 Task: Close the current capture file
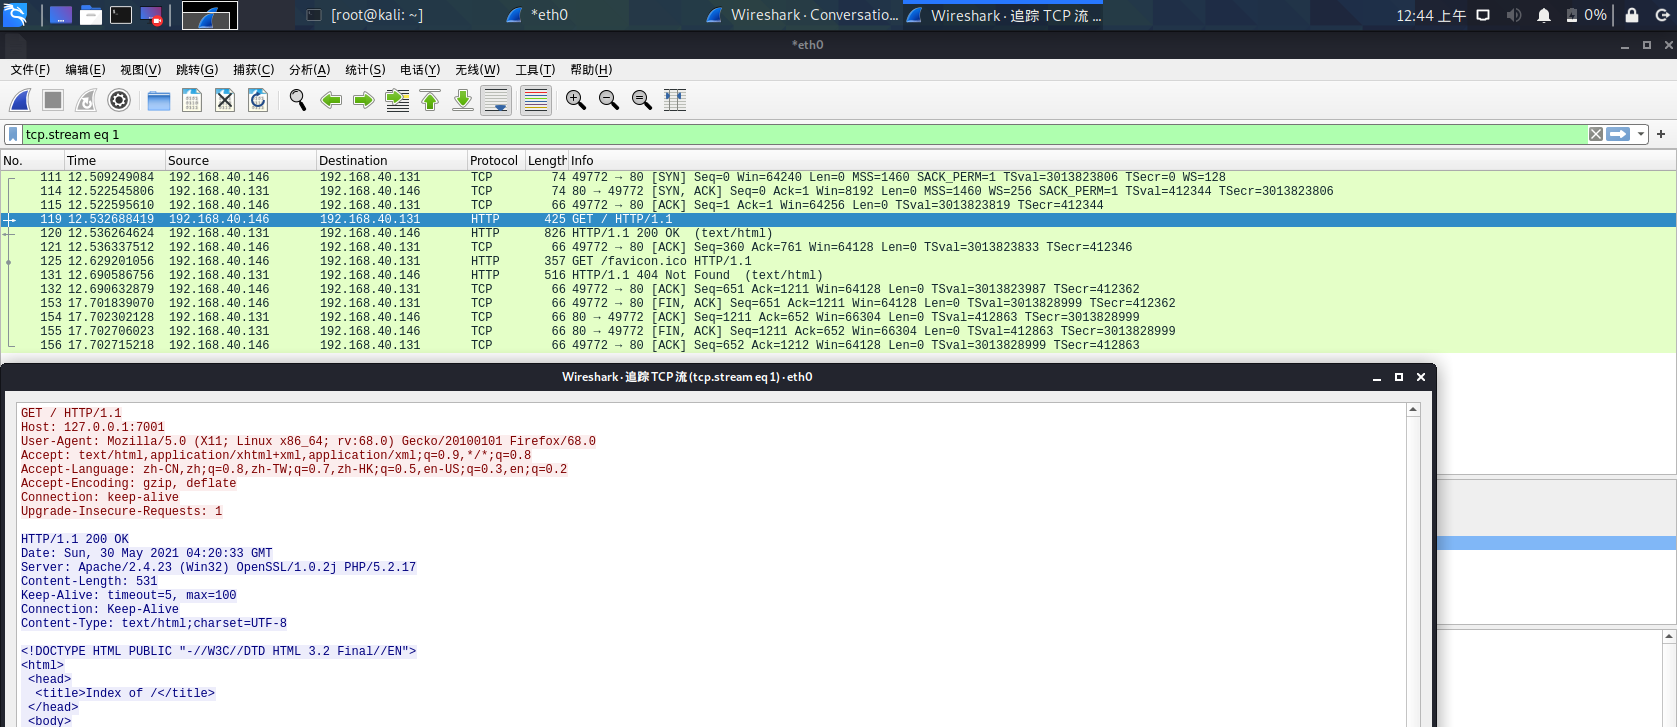225,100
